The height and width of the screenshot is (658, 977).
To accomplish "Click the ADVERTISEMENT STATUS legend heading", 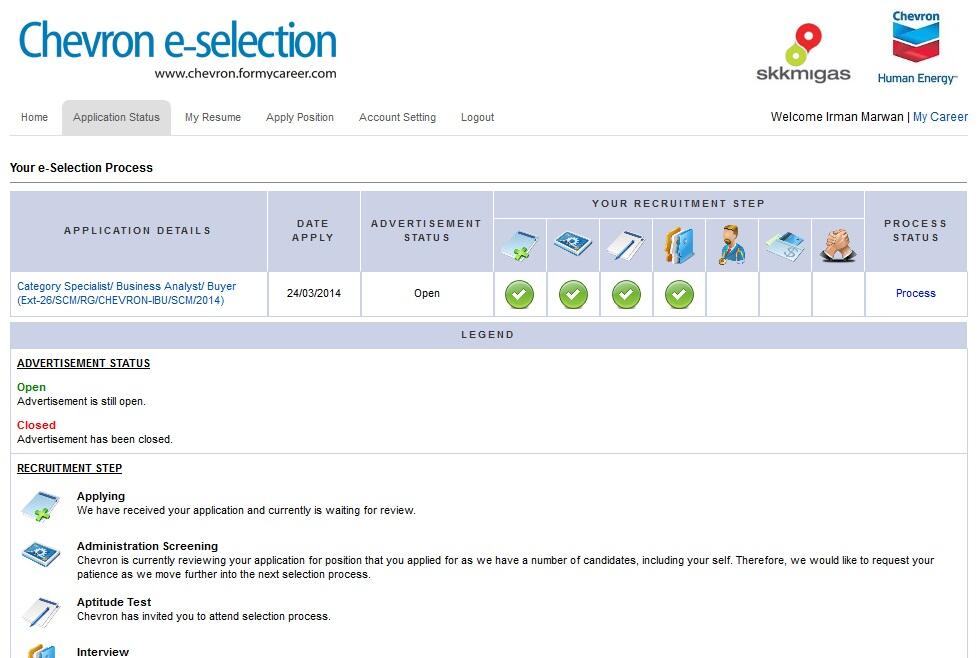I will (83, 363).
